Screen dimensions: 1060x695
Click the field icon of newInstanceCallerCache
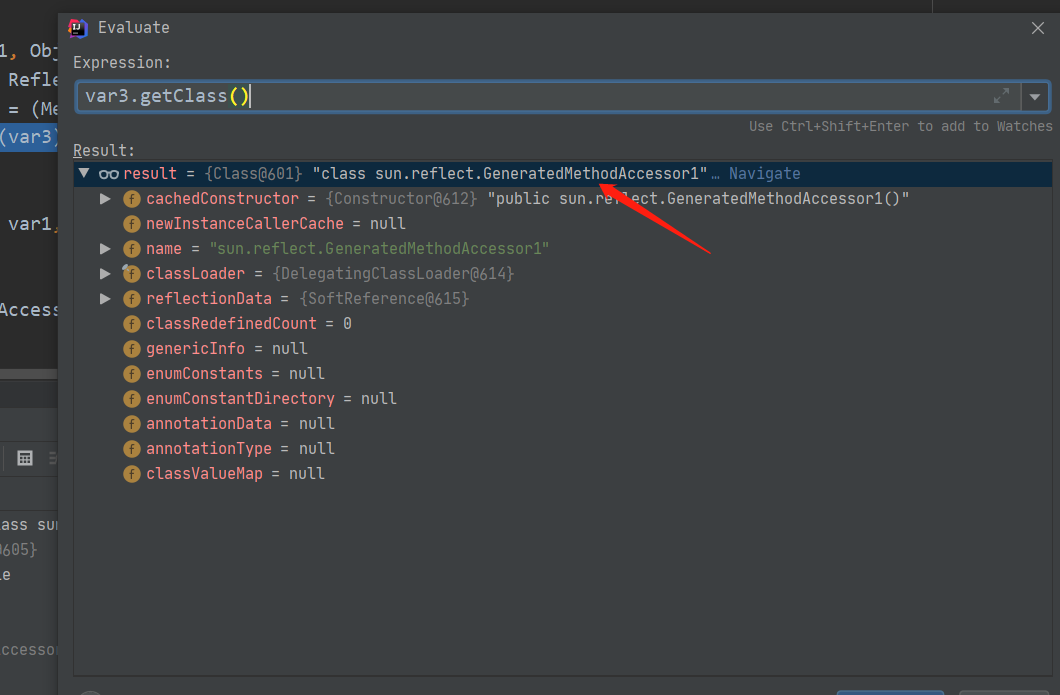click(132, 224)
